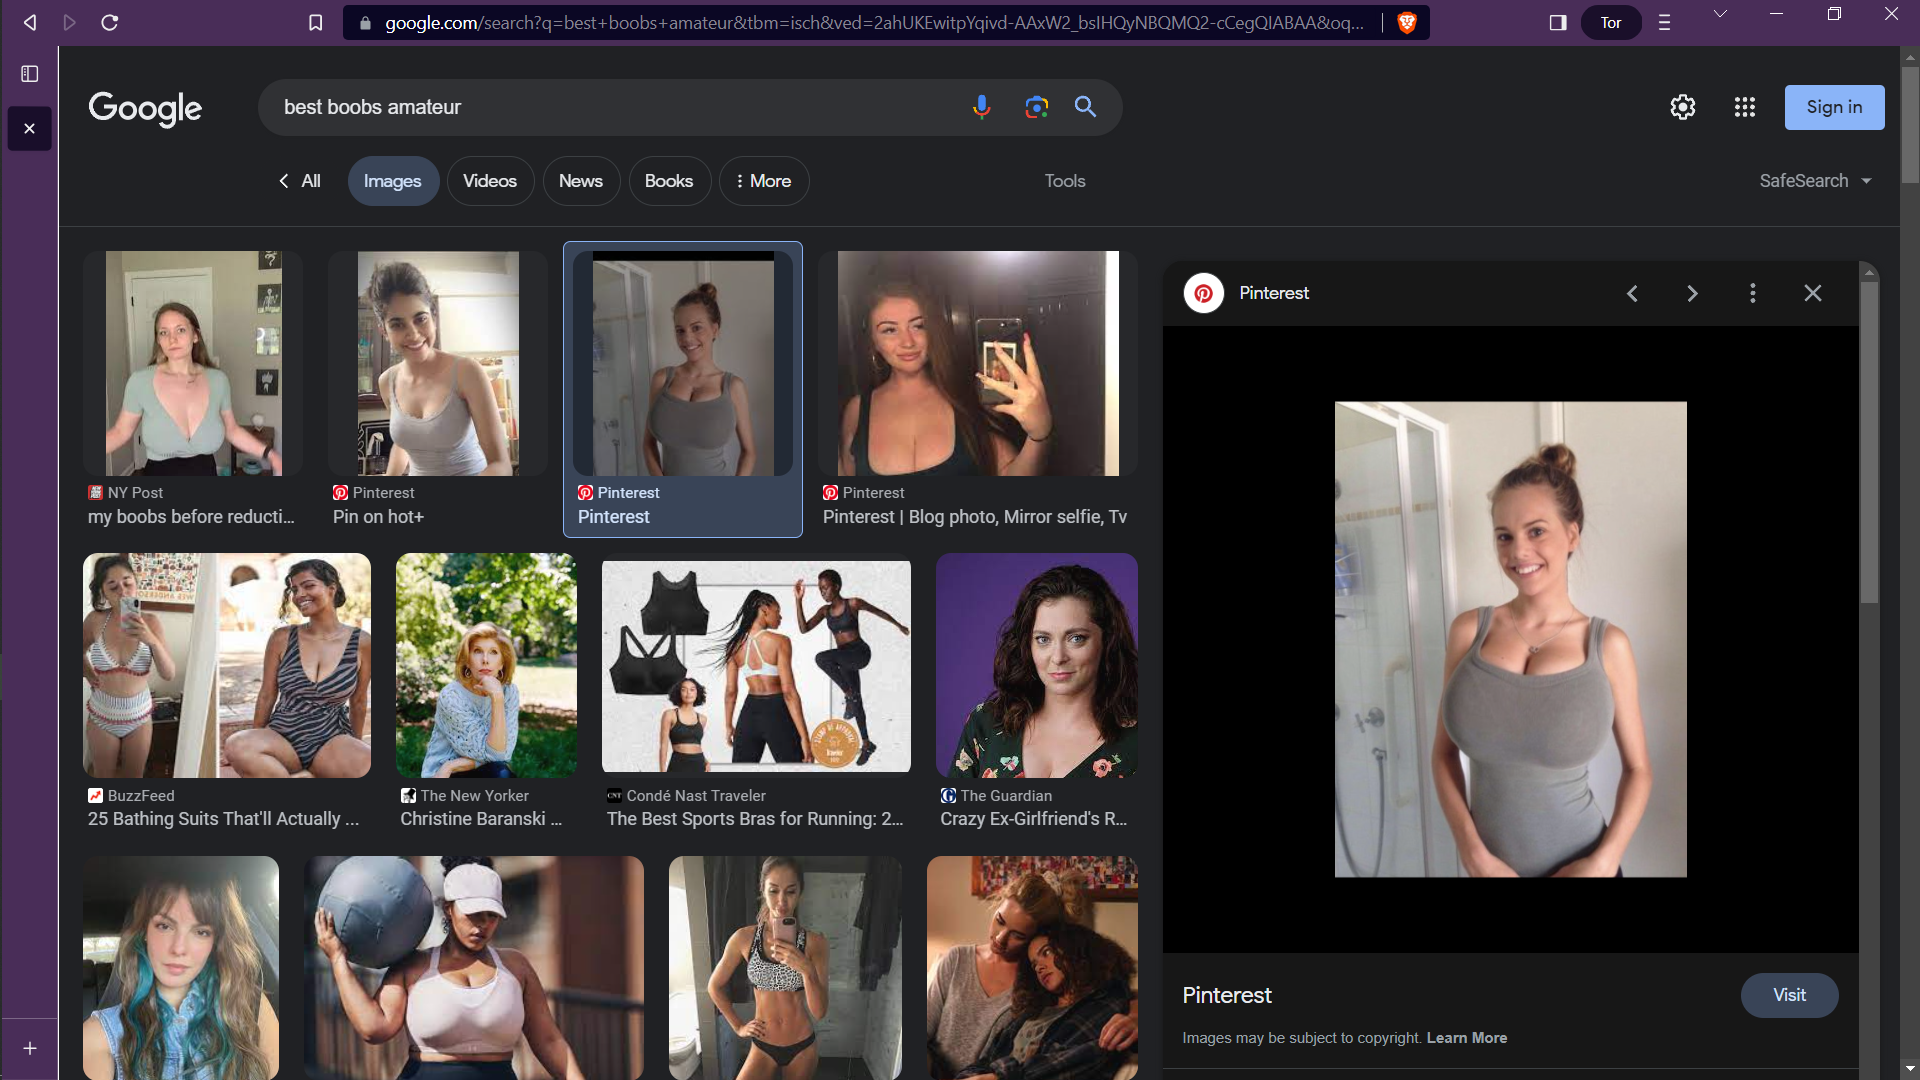Toggle the browser sidebar panel
Viewport: 1920px width, 1080px height.
pyautogui.click(x=1558, y=22)
